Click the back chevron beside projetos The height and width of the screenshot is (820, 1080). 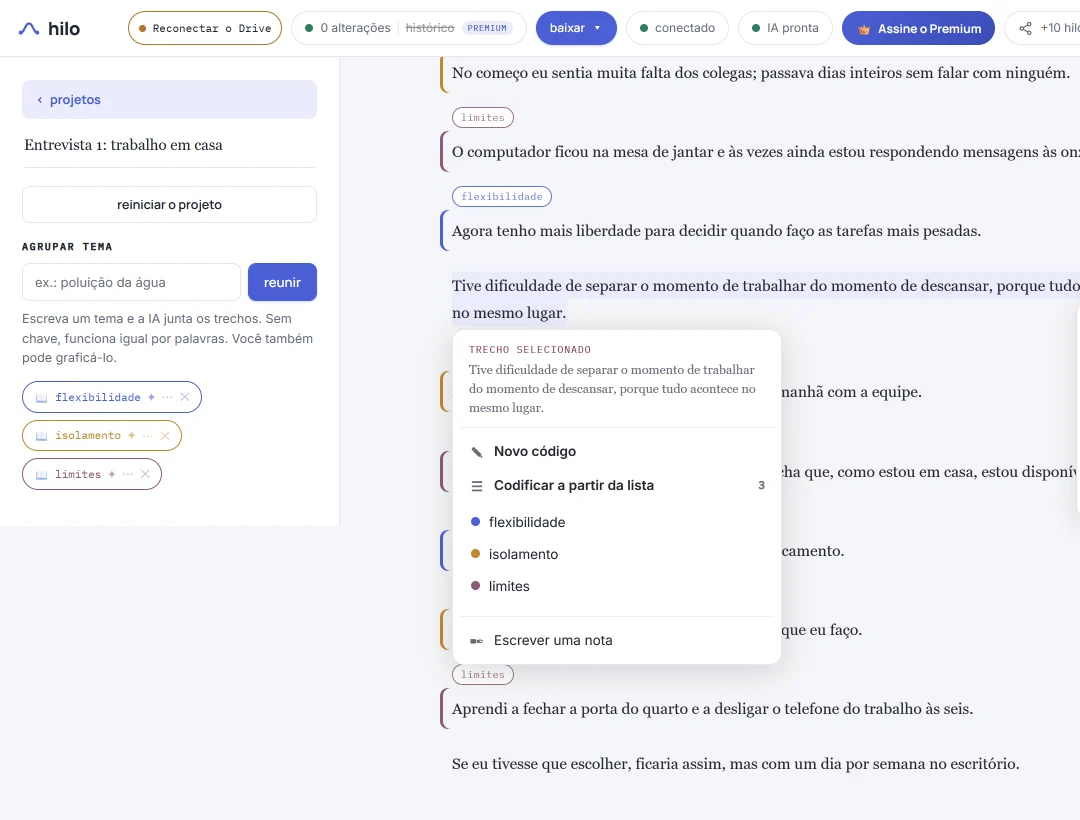[40, 100]
